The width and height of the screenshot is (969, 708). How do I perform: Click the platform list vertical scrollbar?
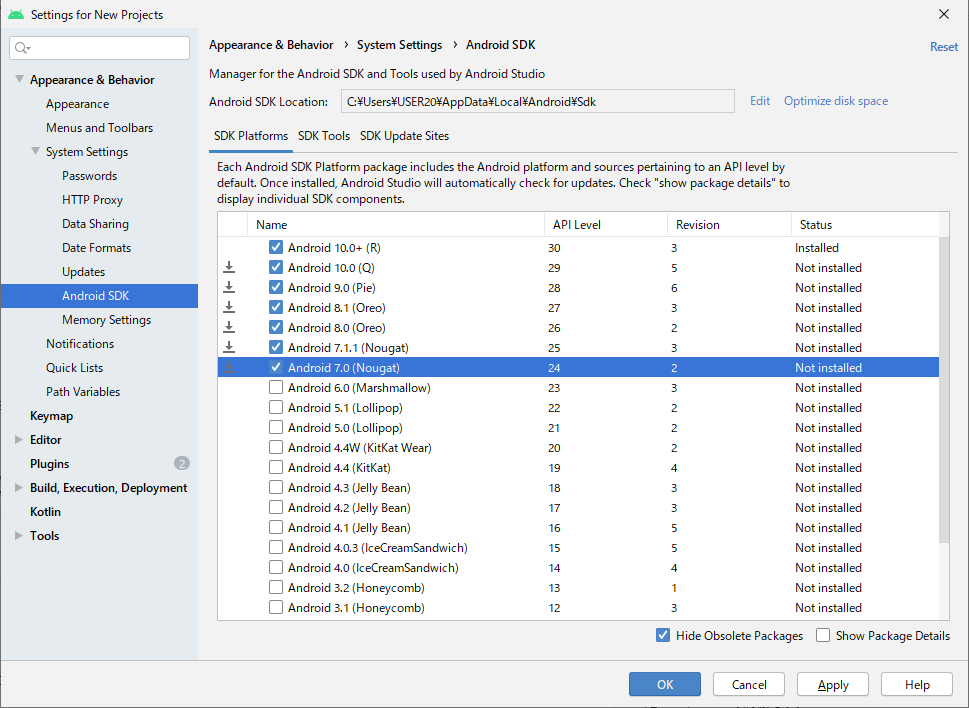point(944,389)
